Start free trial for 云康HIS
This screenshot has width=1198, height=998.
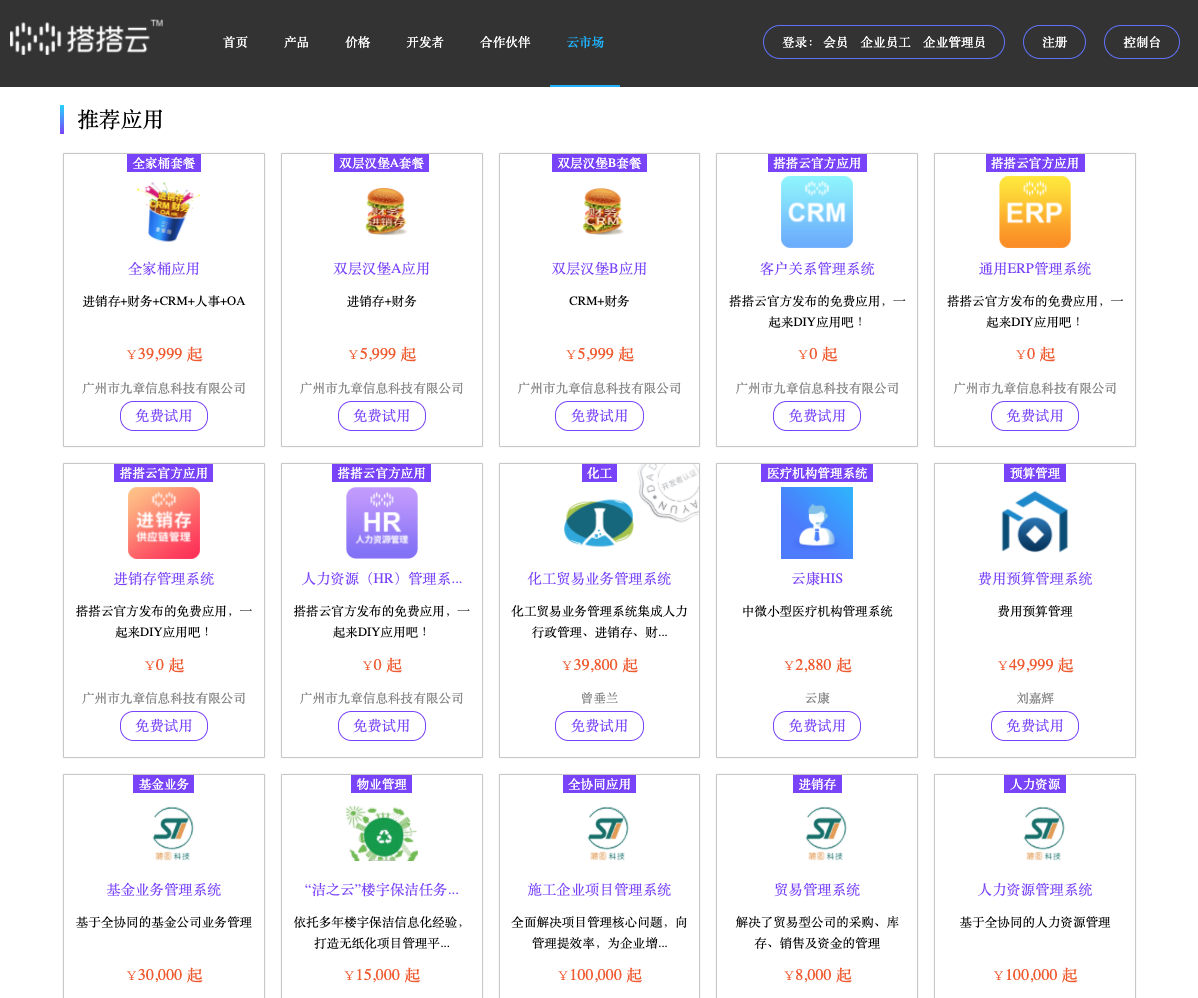[817, 726]
